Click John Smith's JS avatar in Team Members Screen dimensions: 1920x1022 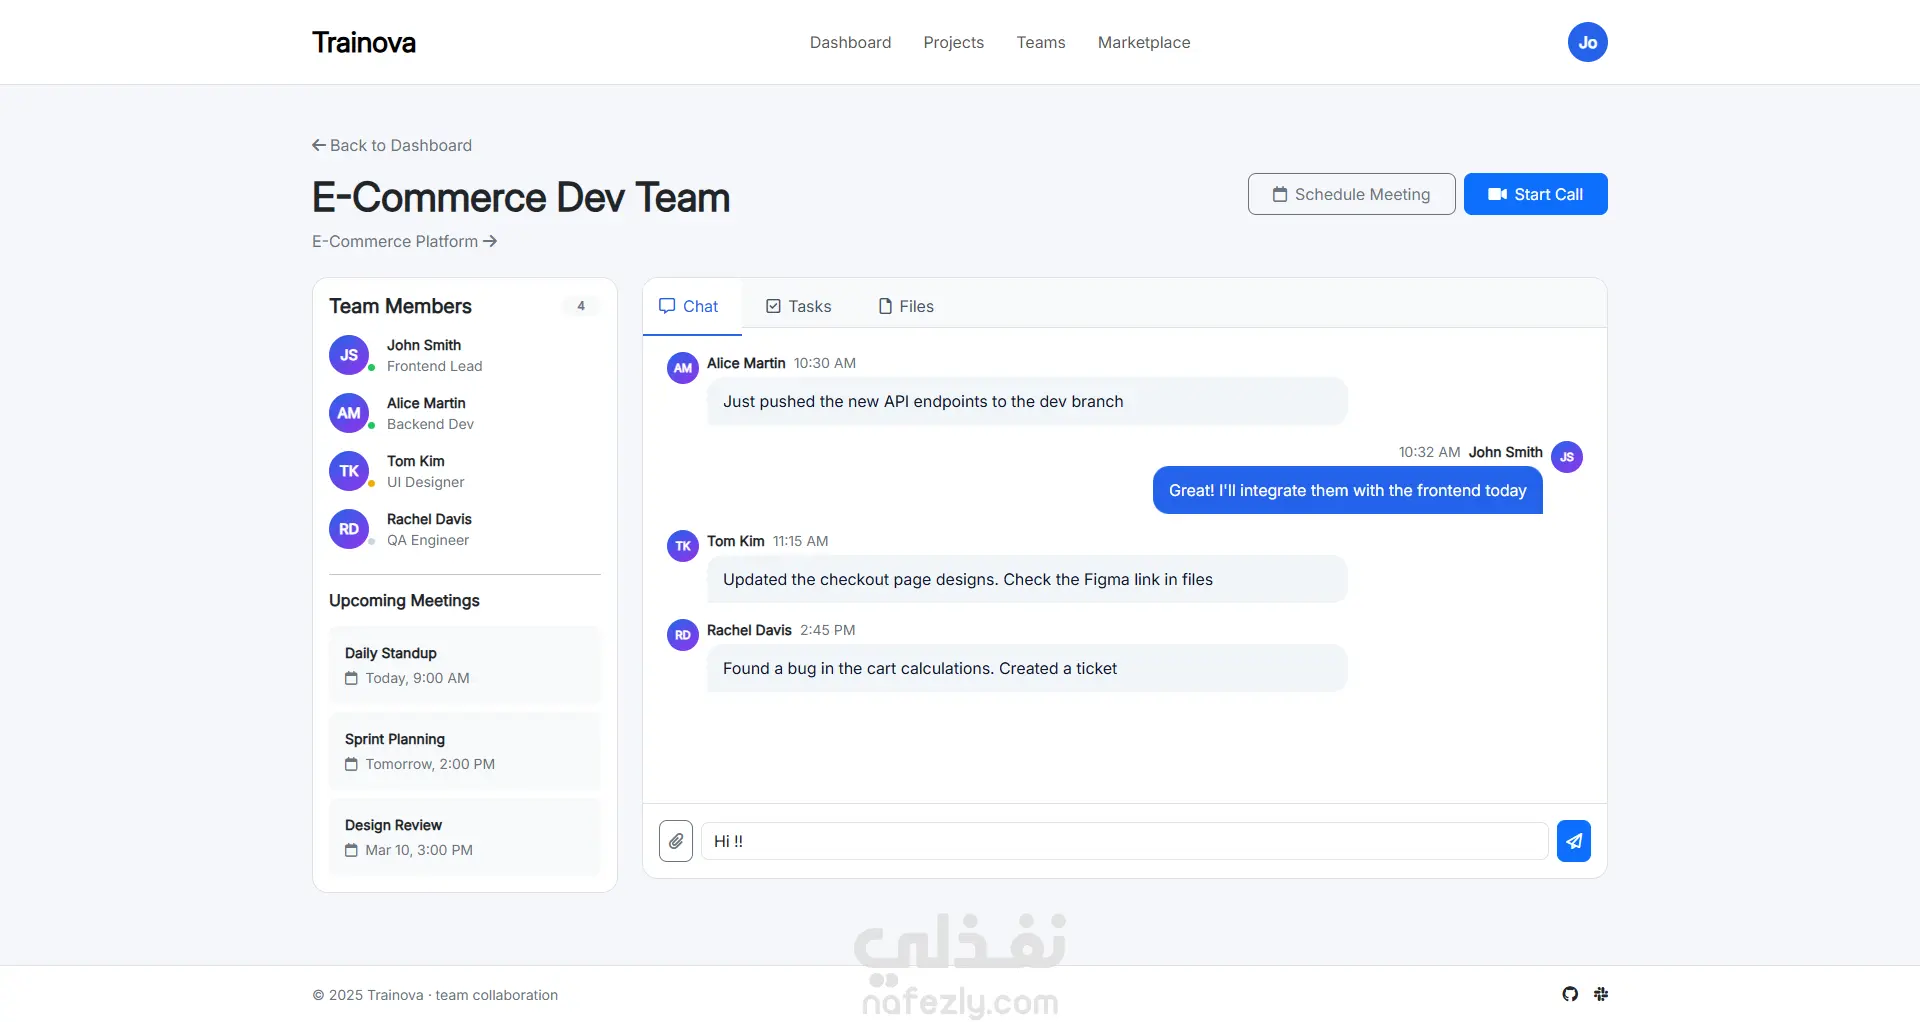coord(349,355)
